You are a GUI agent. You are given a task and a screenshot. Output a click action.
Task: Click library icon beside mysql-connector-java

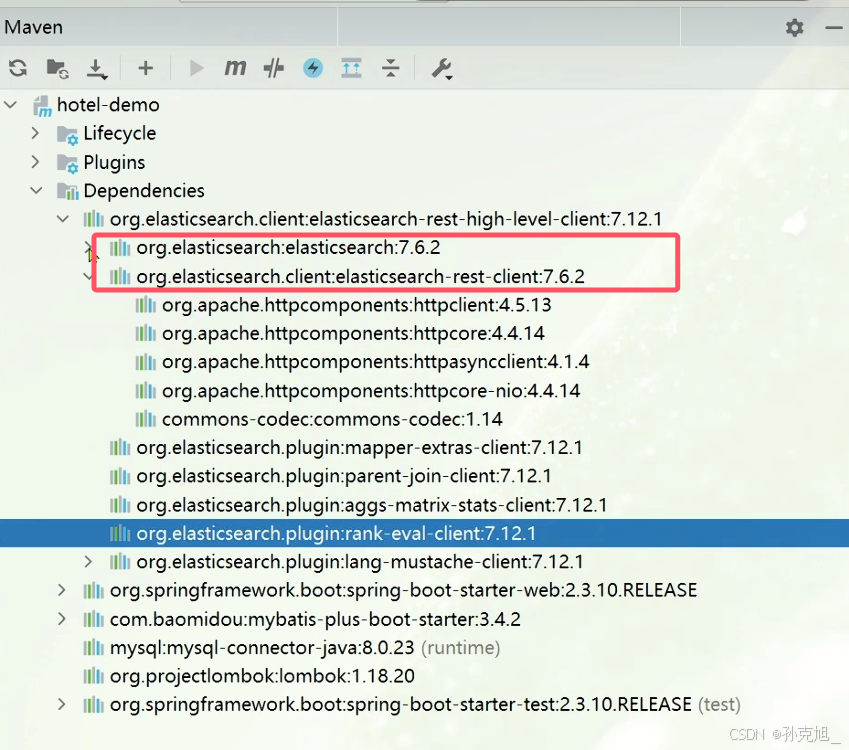click(93, 647)
